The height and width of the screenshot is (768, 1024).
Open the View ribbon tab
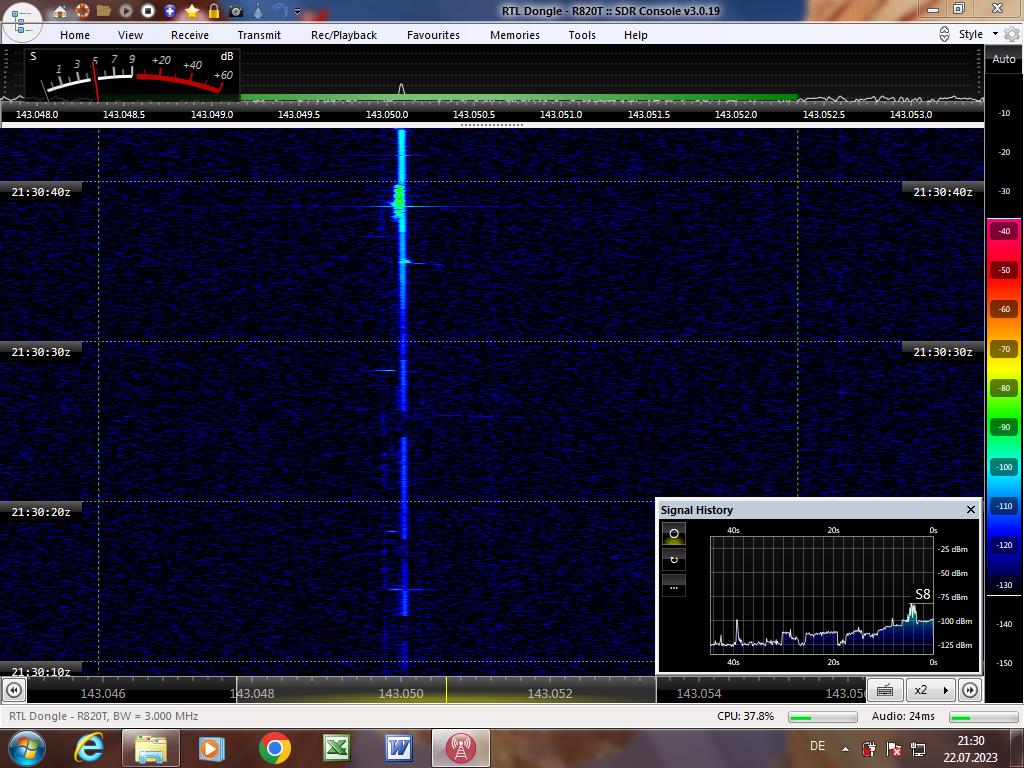tap(131, 35)
